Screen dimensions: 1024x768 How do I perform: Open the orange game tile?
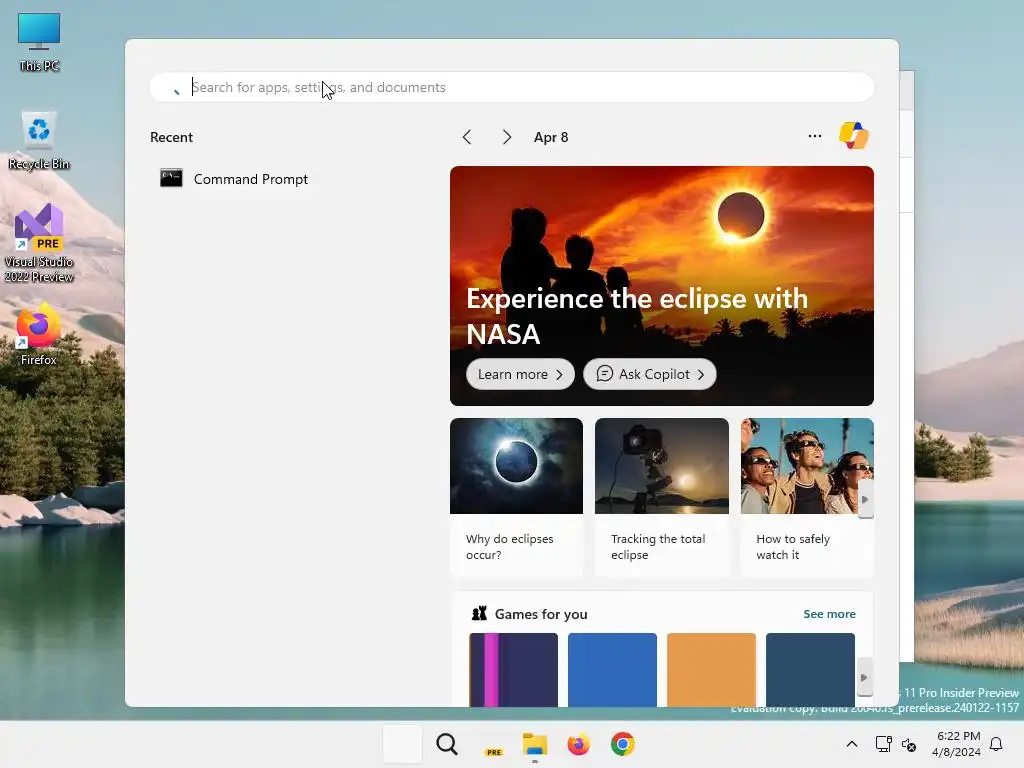tap(711, 669)
